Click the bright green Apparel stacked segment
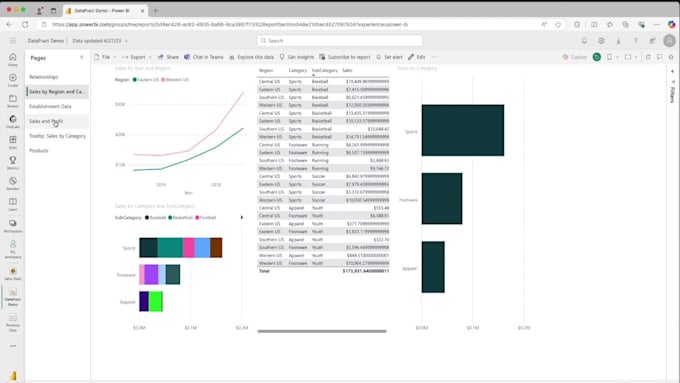Image resolution: width=680 pixels, height=383 pixels. coord(156,301)
